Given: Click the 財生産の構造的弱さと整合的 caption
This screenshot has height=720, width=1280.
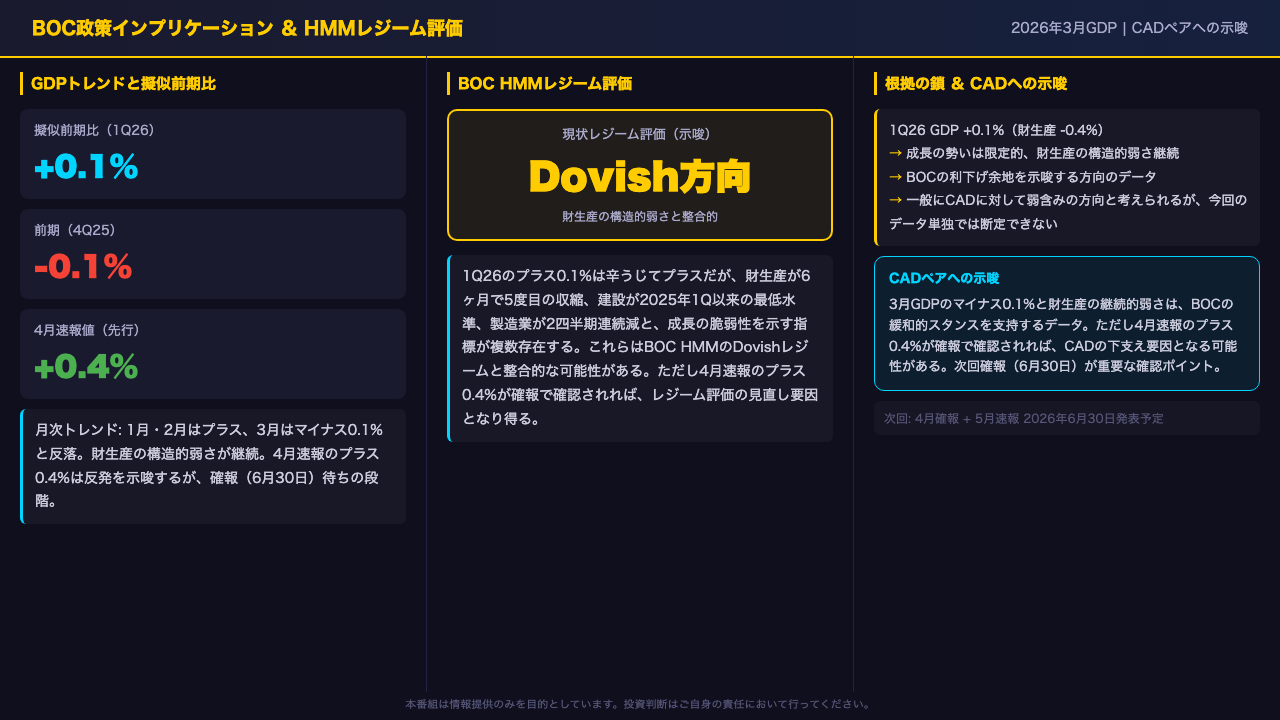Looking at the screenshot, I should pos(640,216).
